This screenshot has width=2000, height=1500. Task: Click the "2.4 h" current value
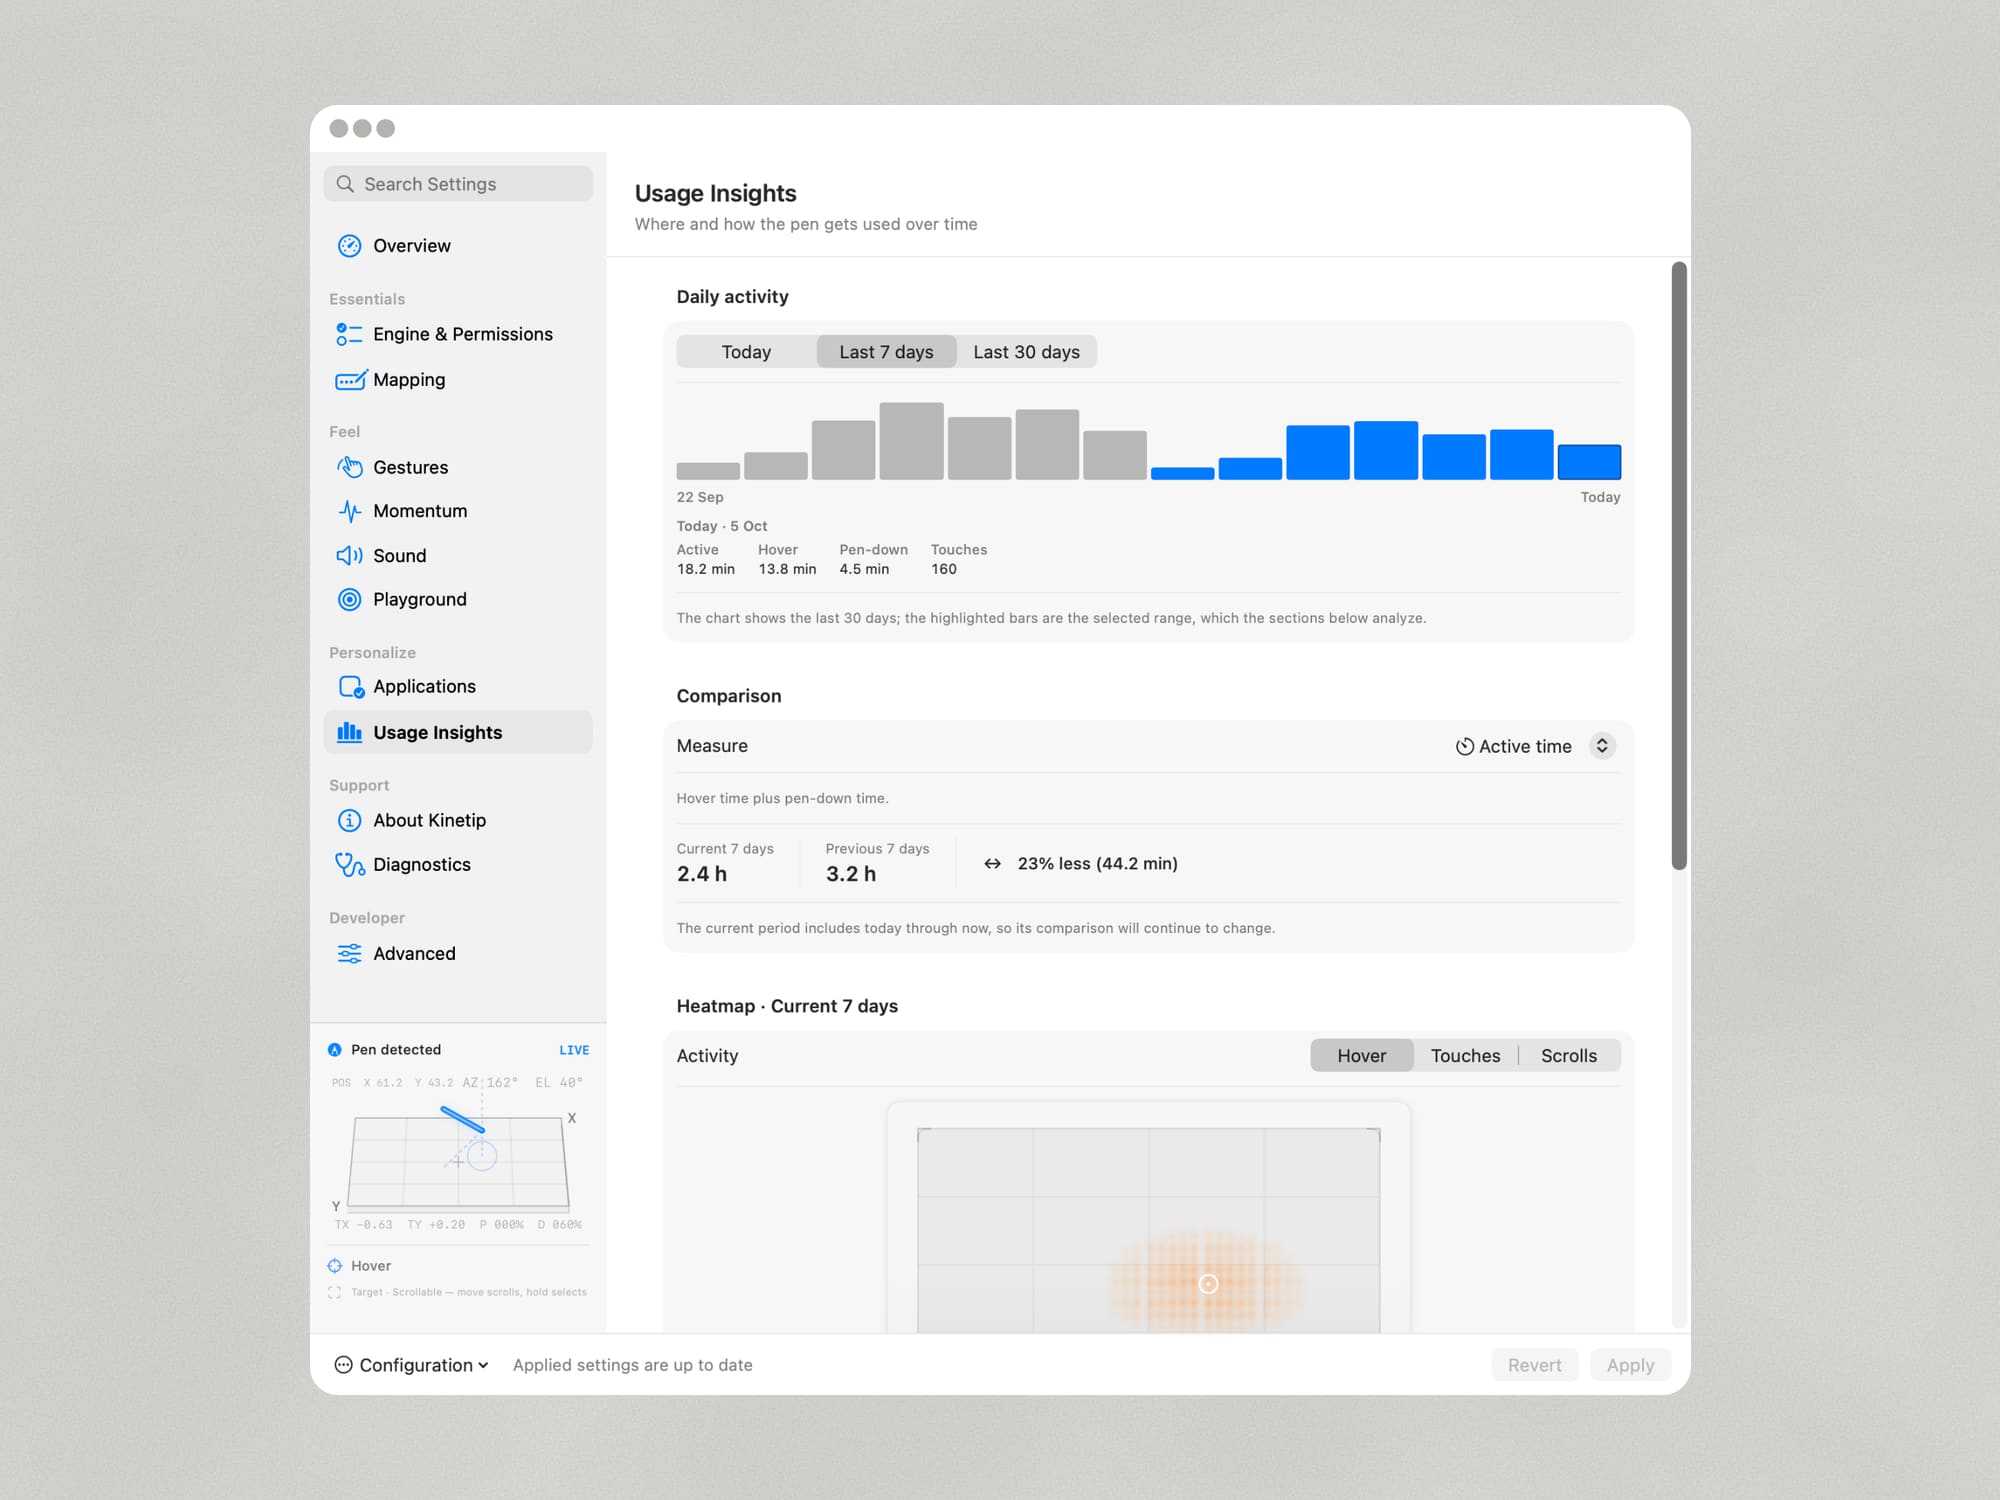click(x=702, y=874)
